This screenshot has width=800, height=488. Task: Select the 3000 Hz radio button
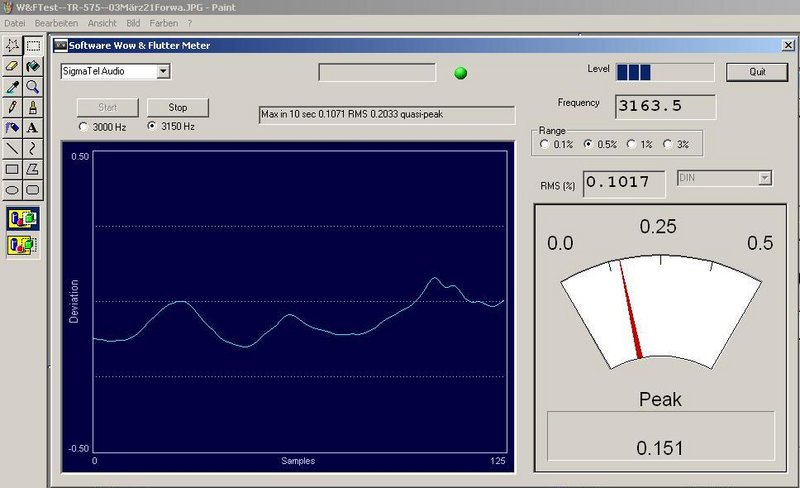pos(83,127)
